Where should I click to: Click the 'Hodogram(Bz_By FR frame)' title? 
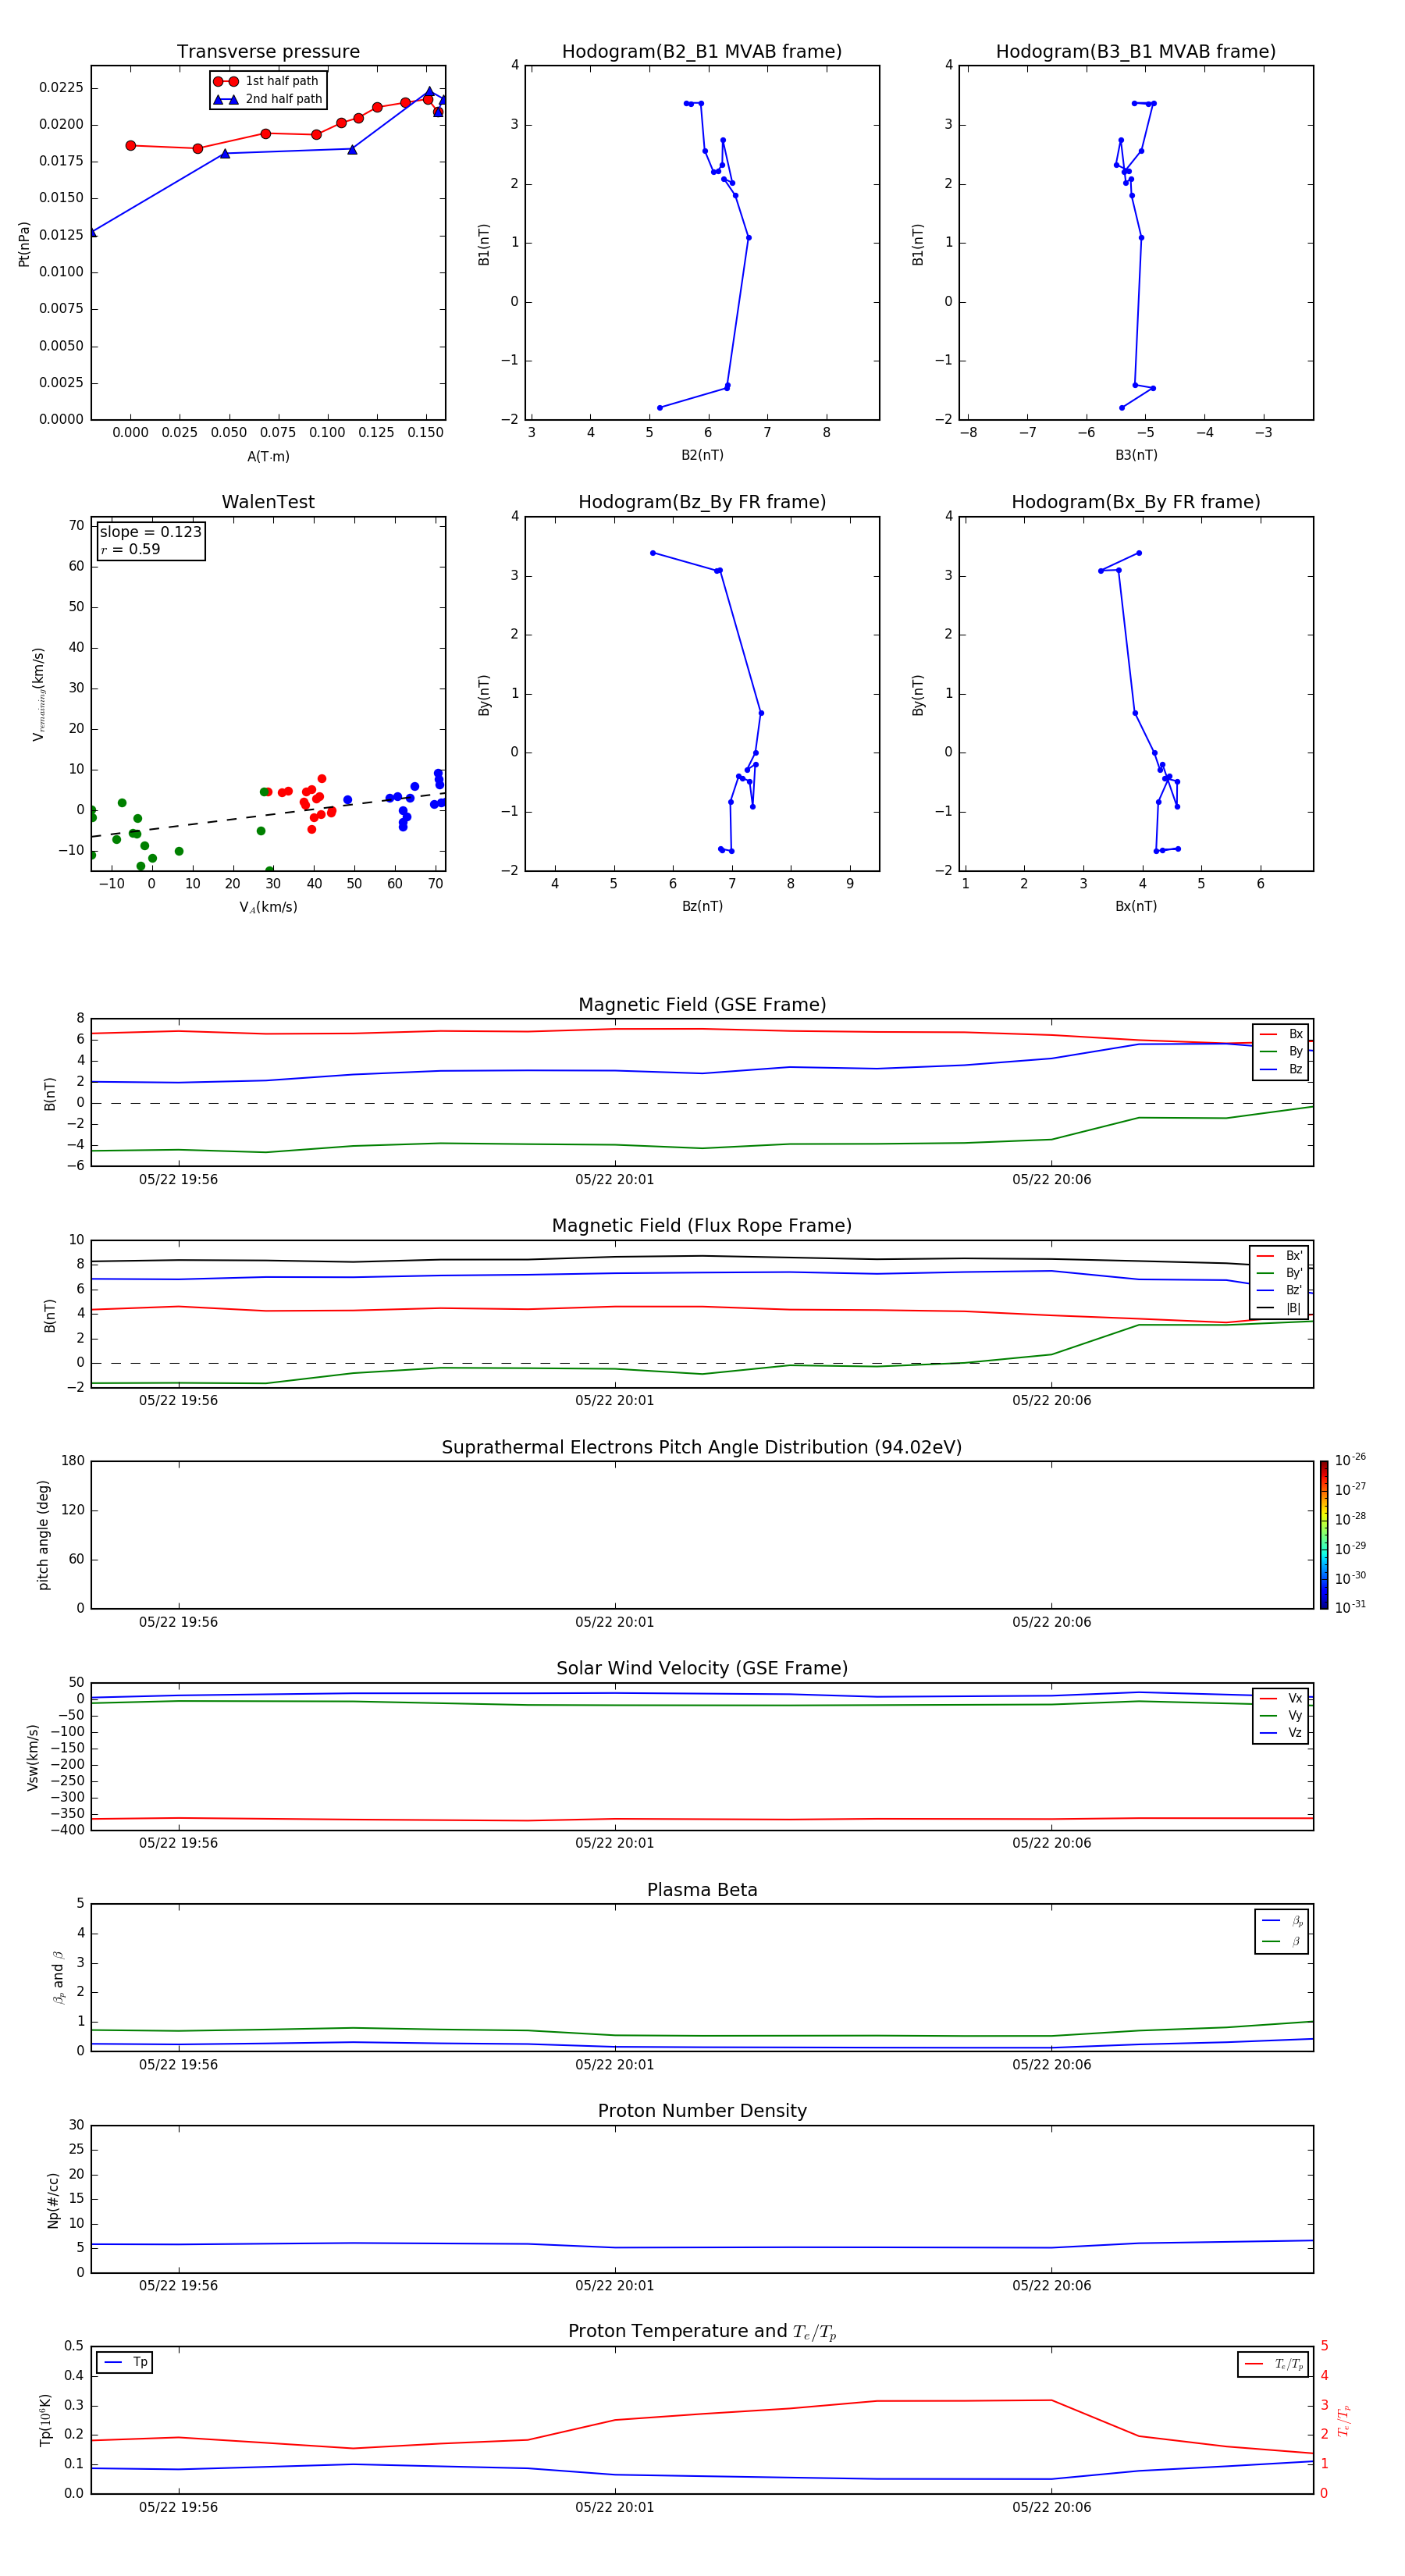(x=702, y=502)
